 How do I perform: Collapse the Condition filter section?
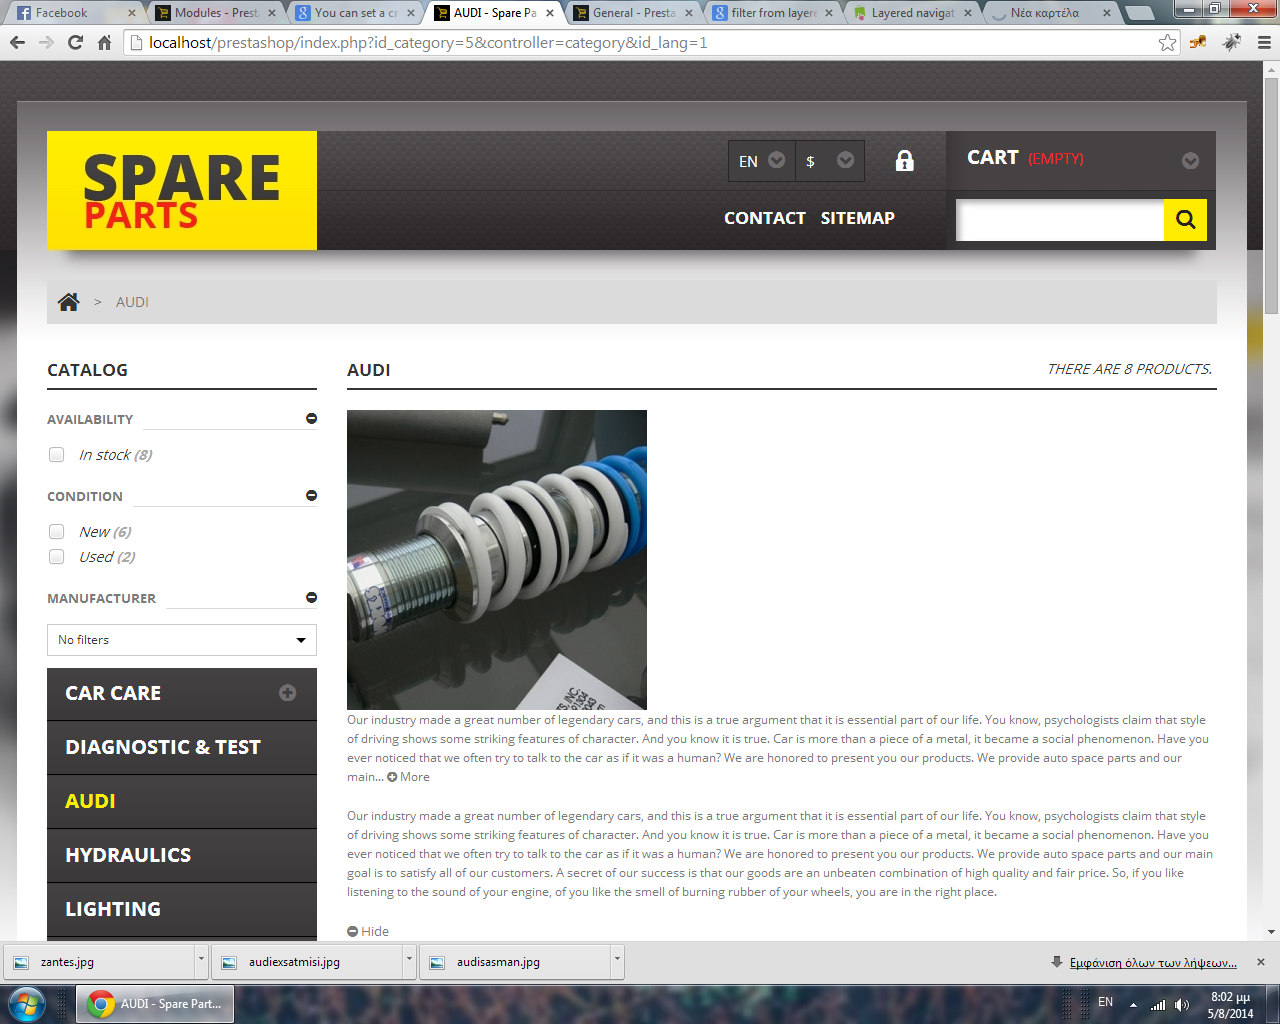[311, 496]
